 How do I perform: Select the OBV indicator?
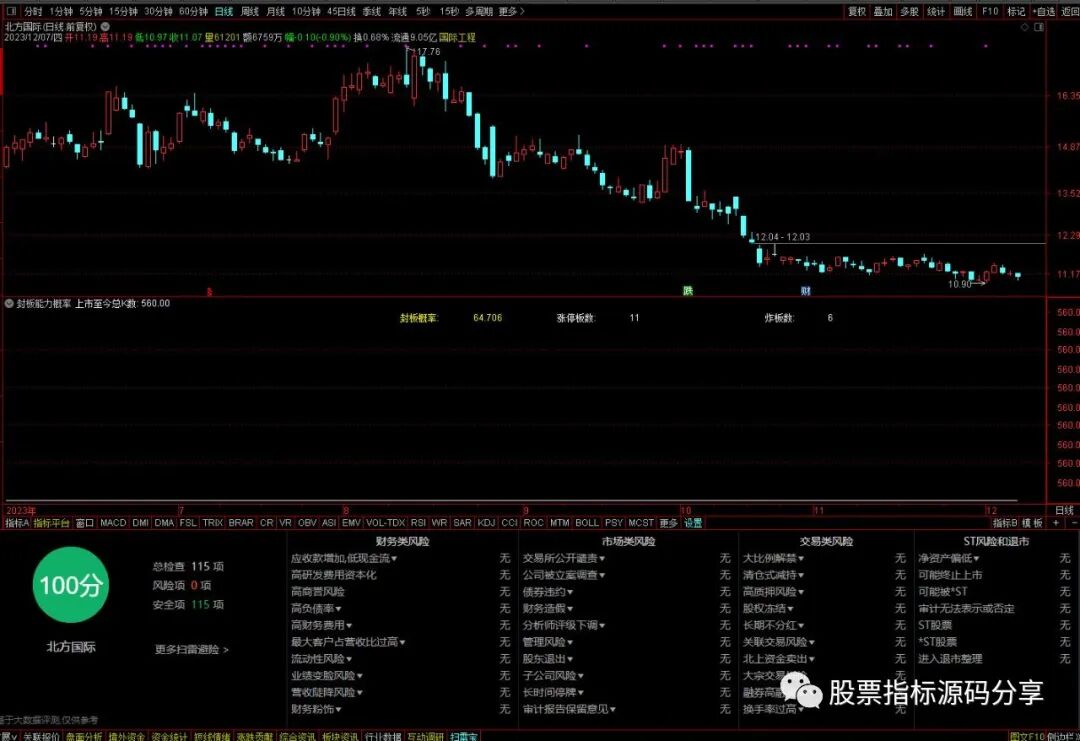click(307, 523)
